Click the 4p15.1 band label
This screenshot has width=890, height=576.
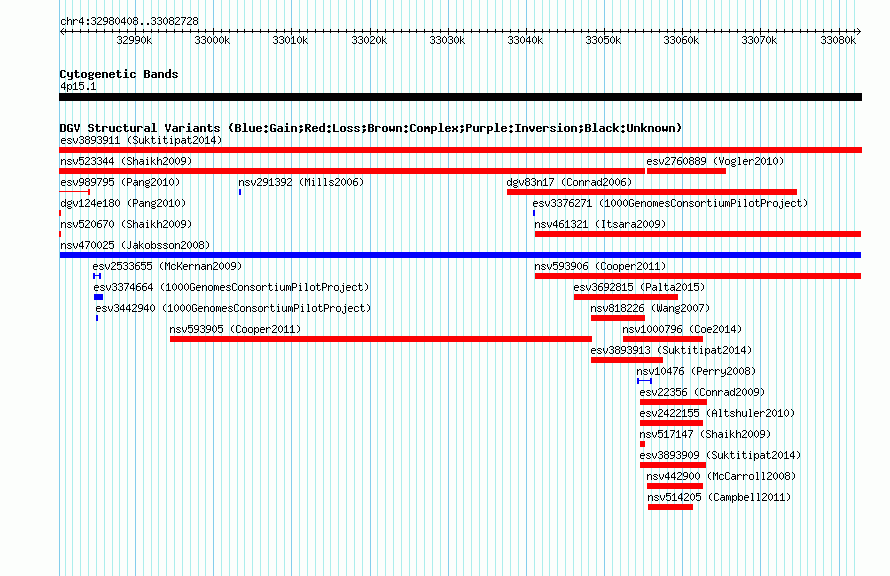[x=78, y=86]
